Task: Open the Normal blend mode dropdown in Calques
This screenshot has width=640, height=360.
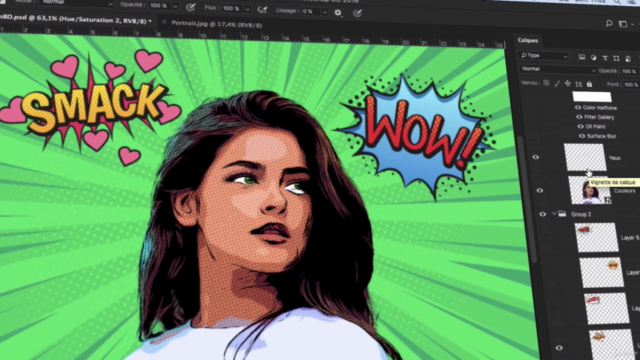Action: click(x=558, y=69)
